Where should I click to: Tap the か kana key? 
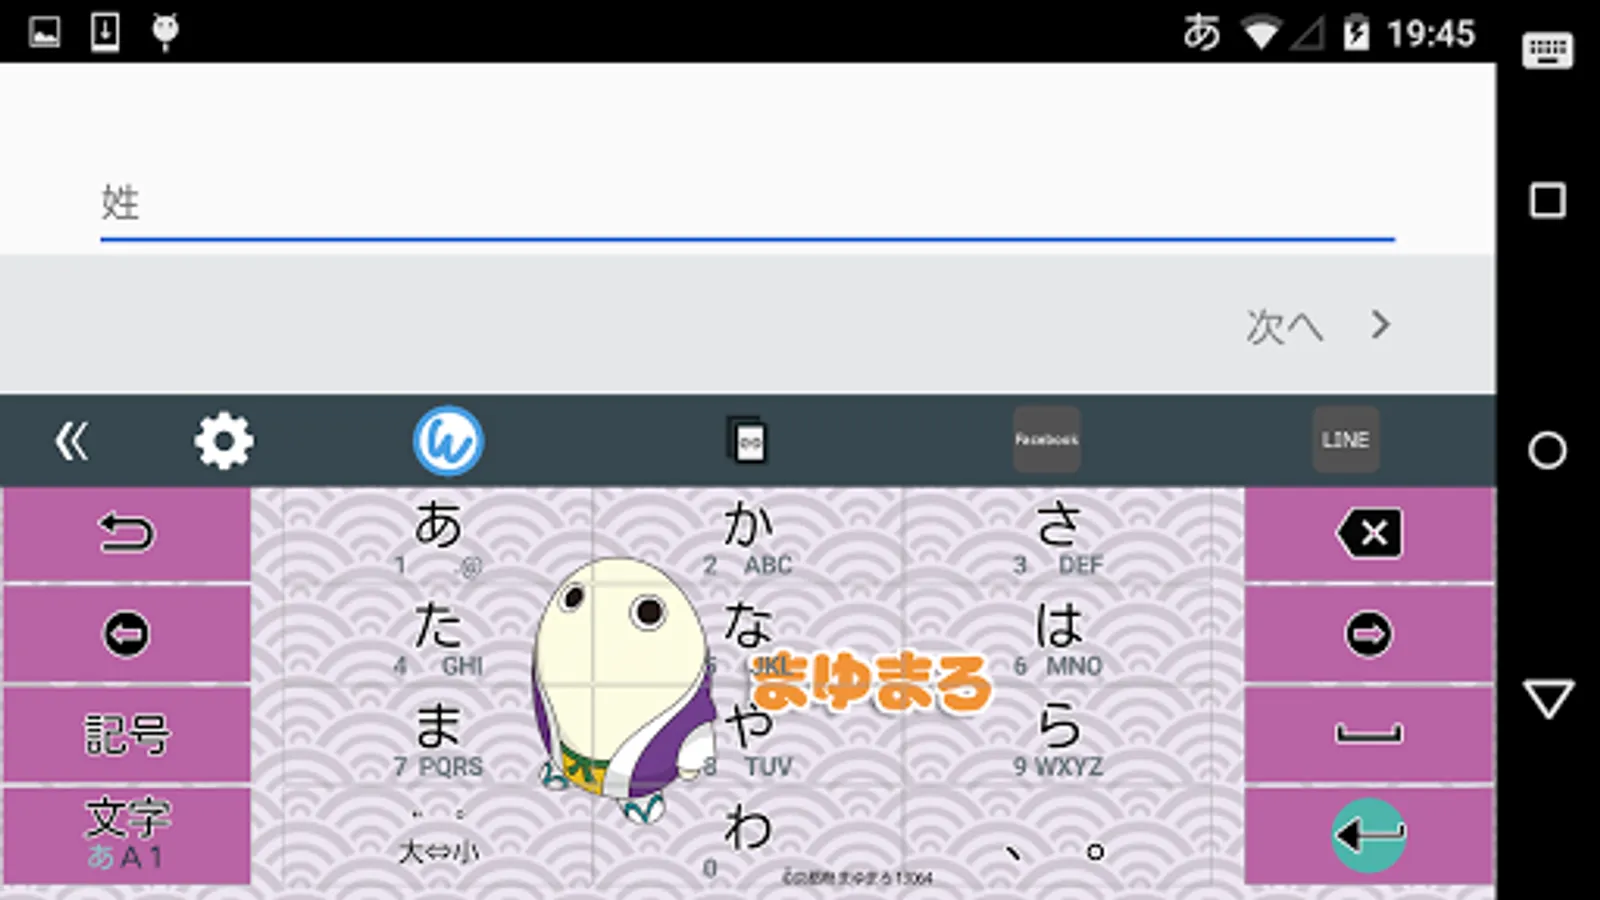[748, 536]
